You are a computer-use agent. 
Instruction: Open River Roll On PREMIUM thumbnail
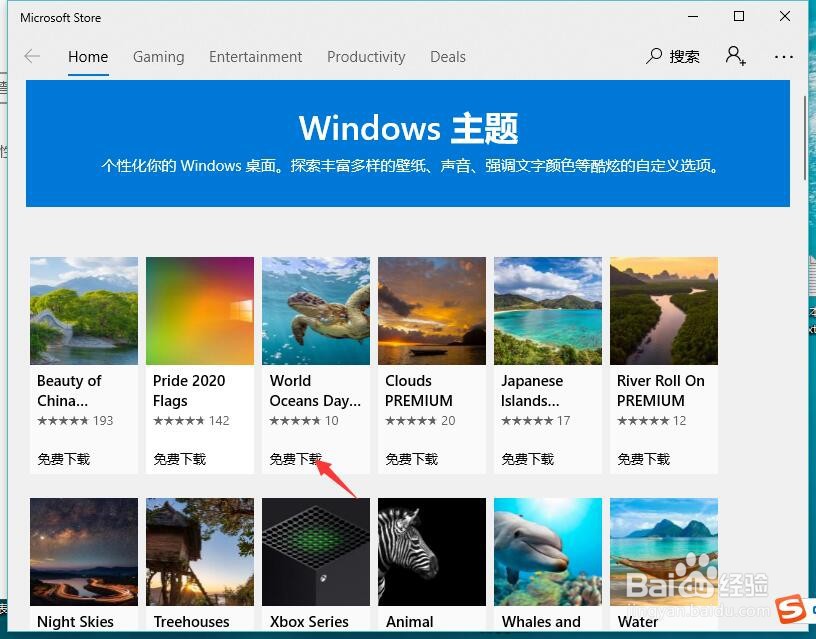(664, 311)
